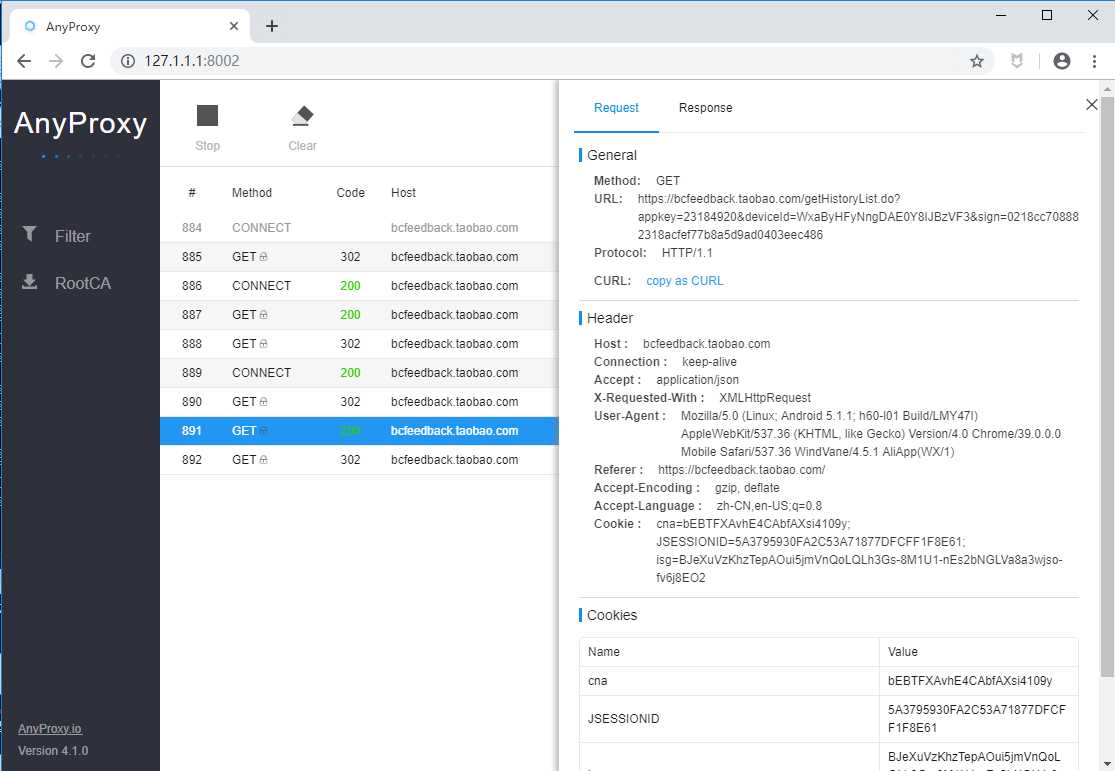Select request row number 892
The image size is (1115, 771).
(x=359, y=459)
